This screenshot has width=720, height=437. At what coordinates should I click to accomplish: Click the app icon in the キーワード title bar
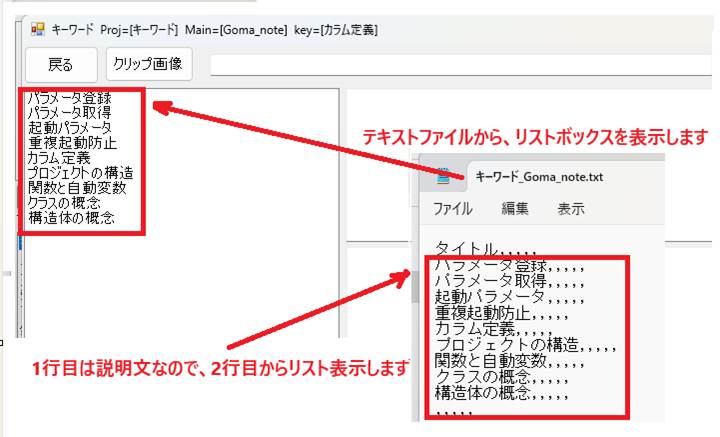[x=38, y=30]
